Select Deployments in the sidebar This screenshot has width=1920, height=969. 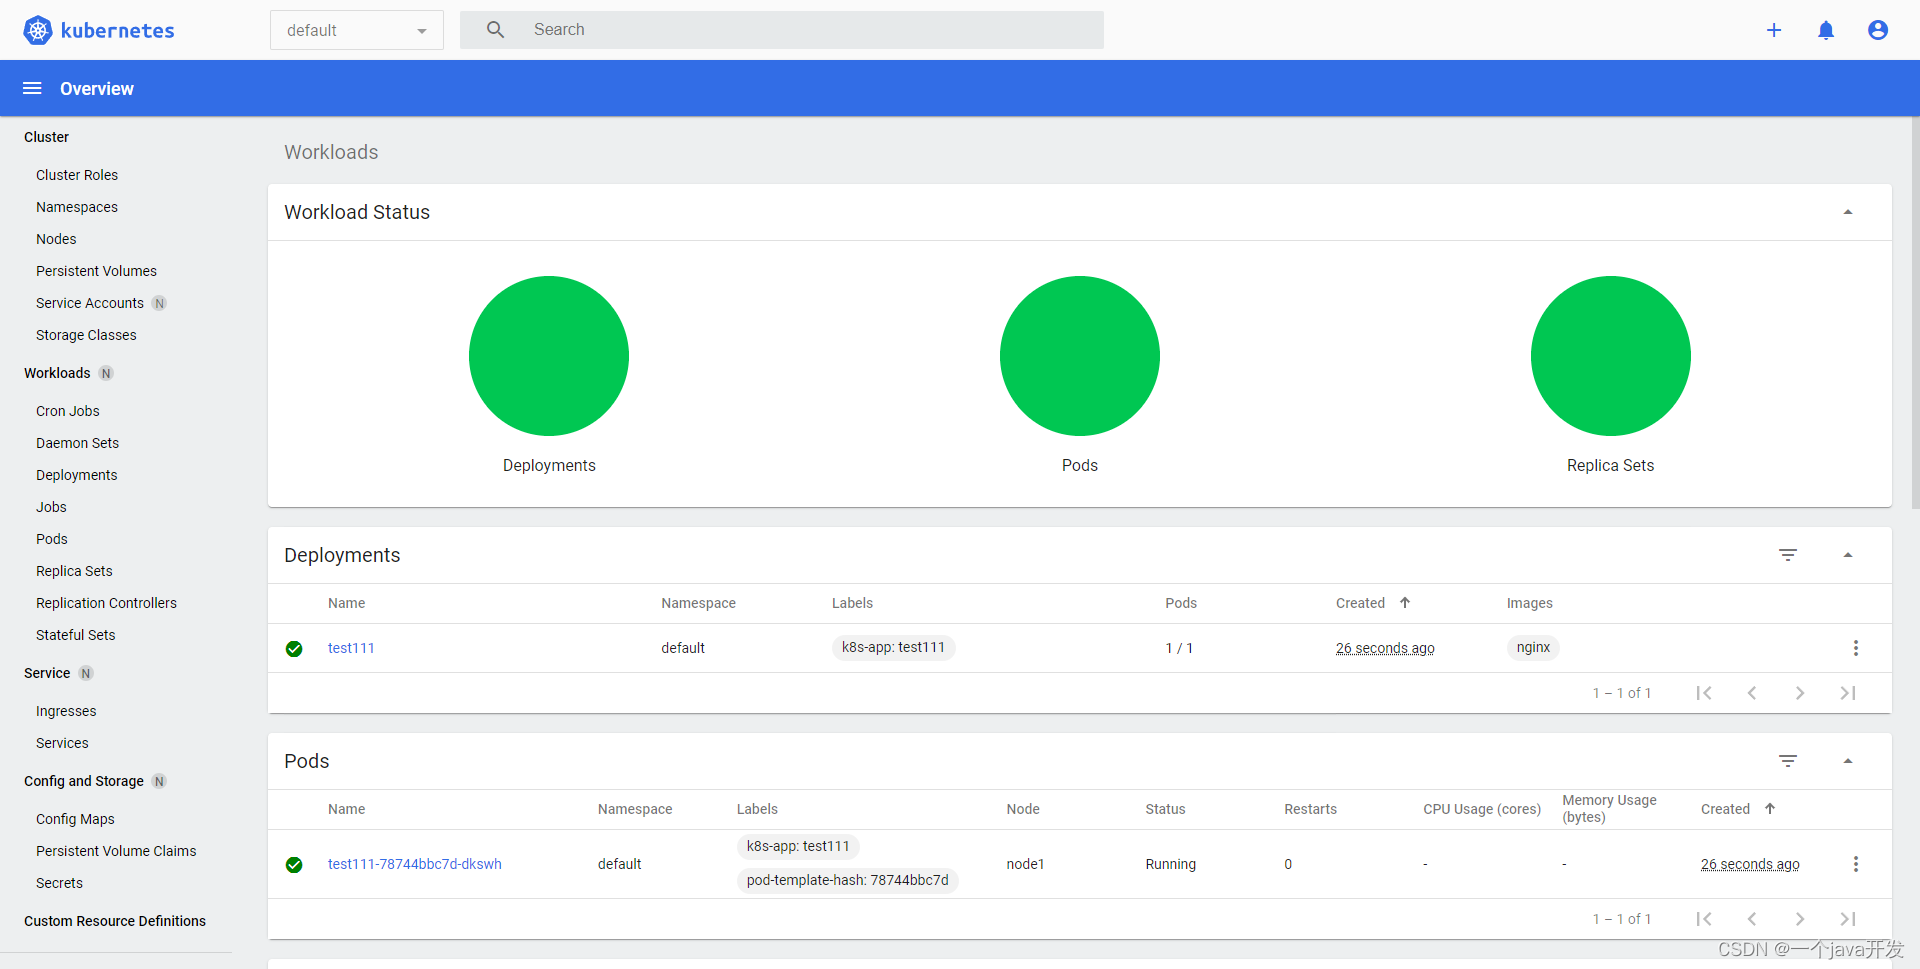tap(76, 475)
